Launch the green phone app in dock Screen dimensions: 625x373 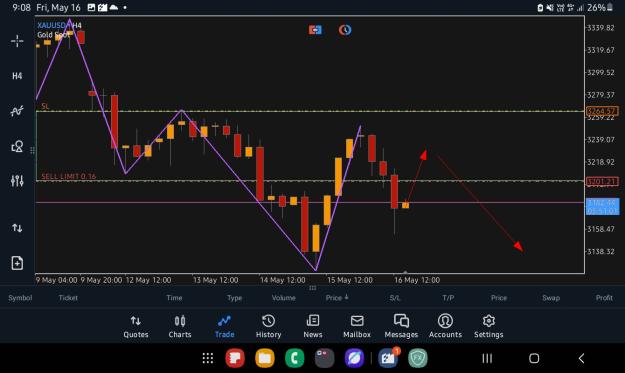click(295, 358)
